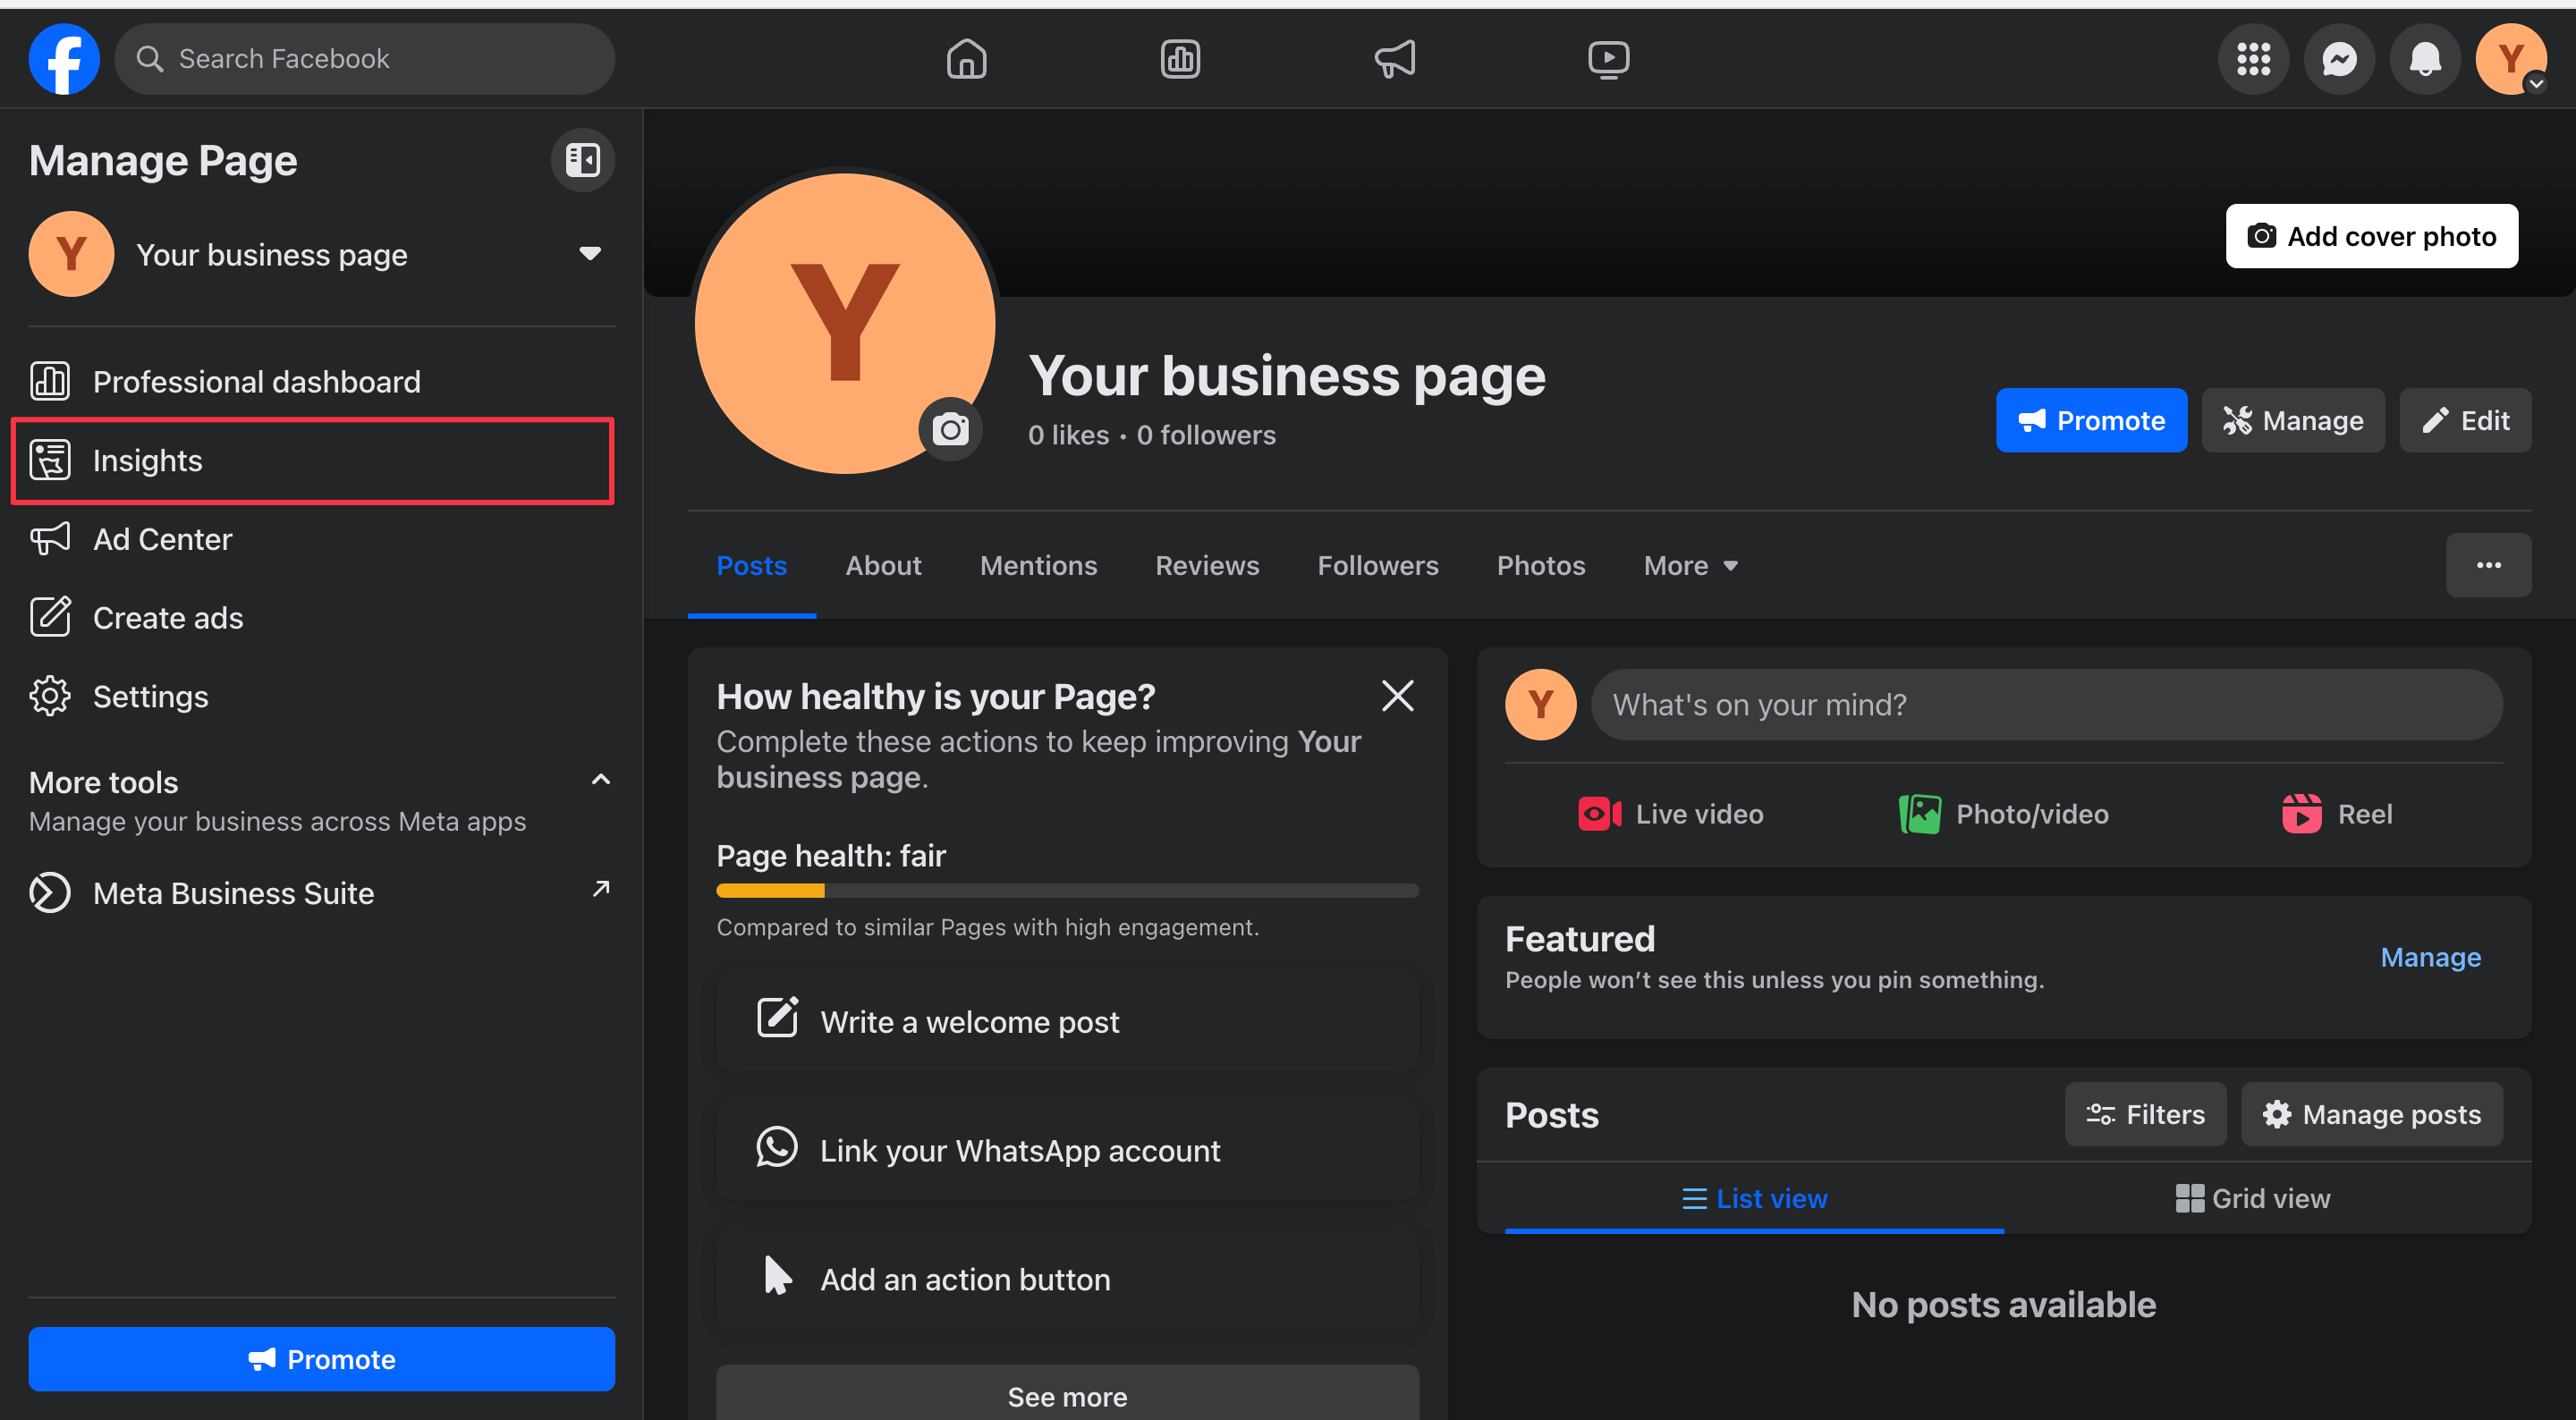2576x1420 pixels.
Task: Click the megaphone ads icon in top navigation
Action: tap(1394, 59)
